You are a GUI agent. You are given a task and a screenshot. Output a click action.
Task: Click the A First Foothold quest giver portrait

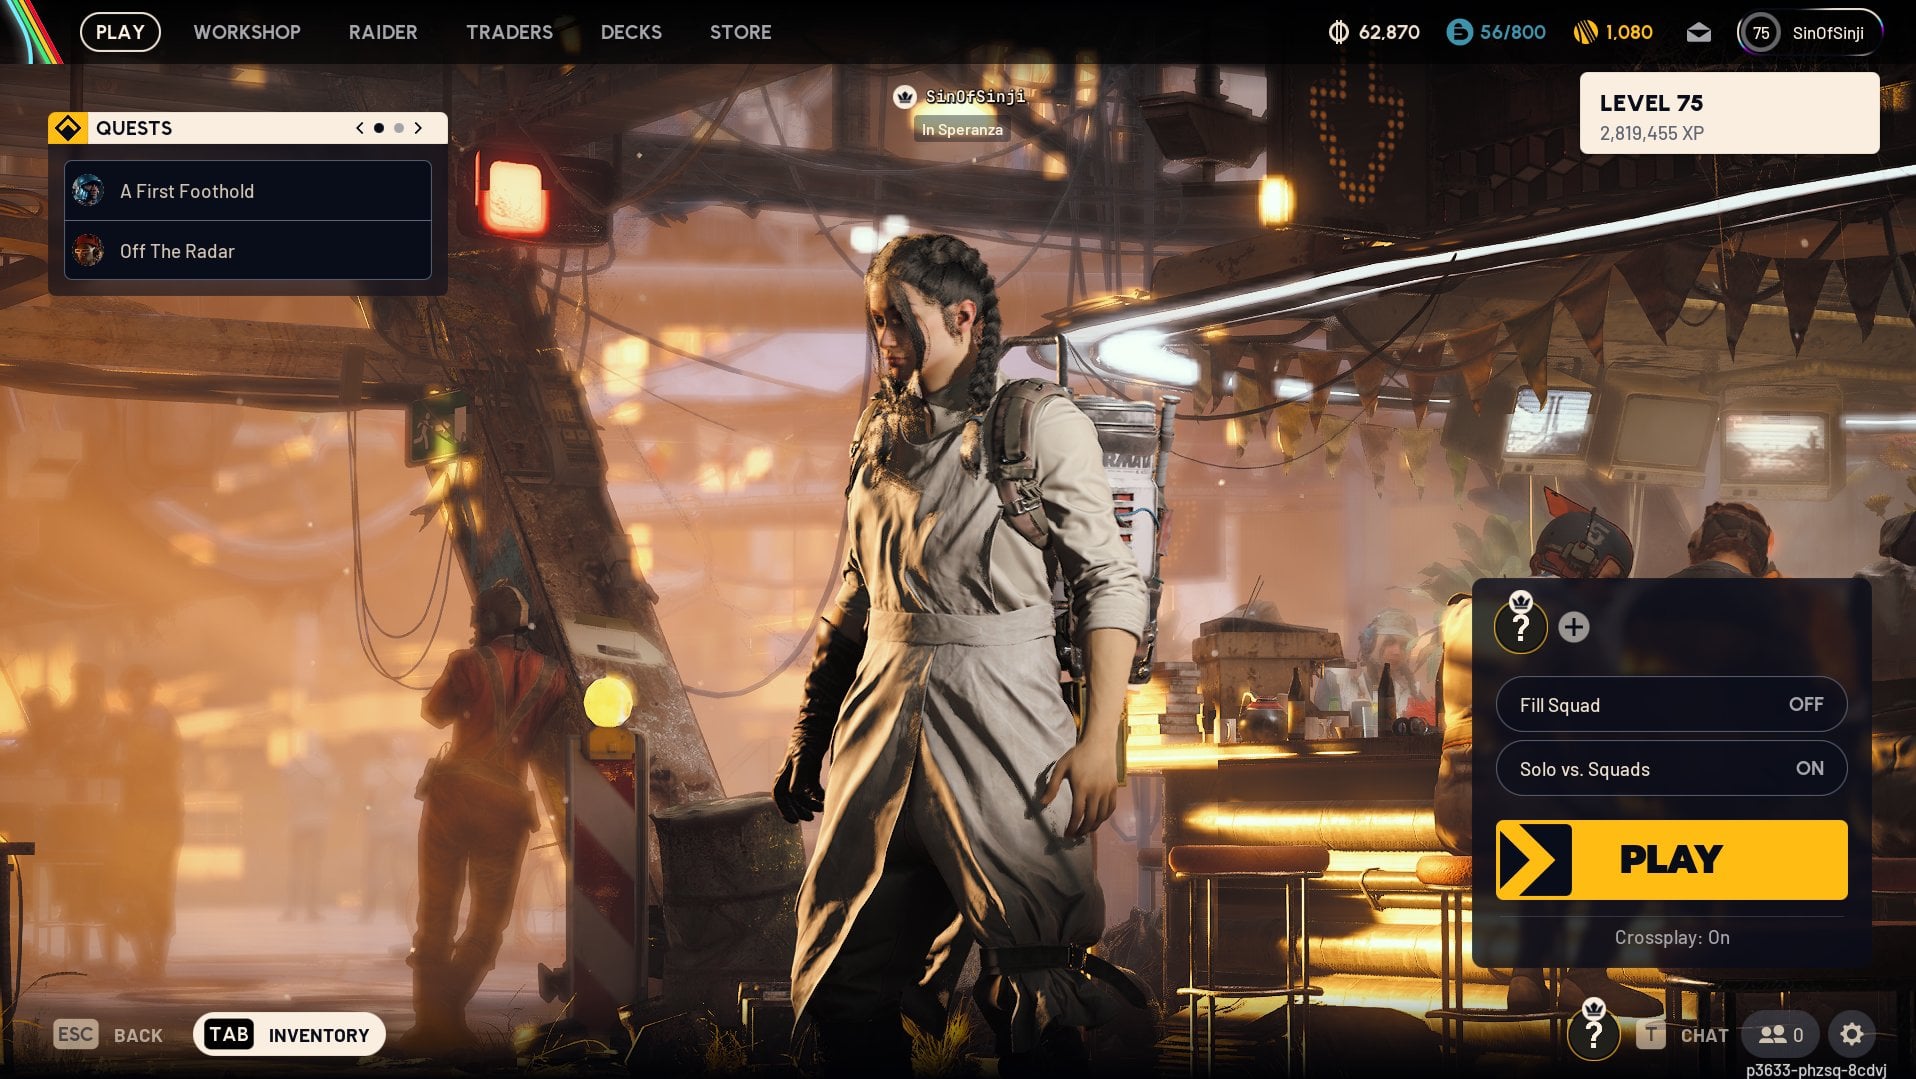(88, 190)
